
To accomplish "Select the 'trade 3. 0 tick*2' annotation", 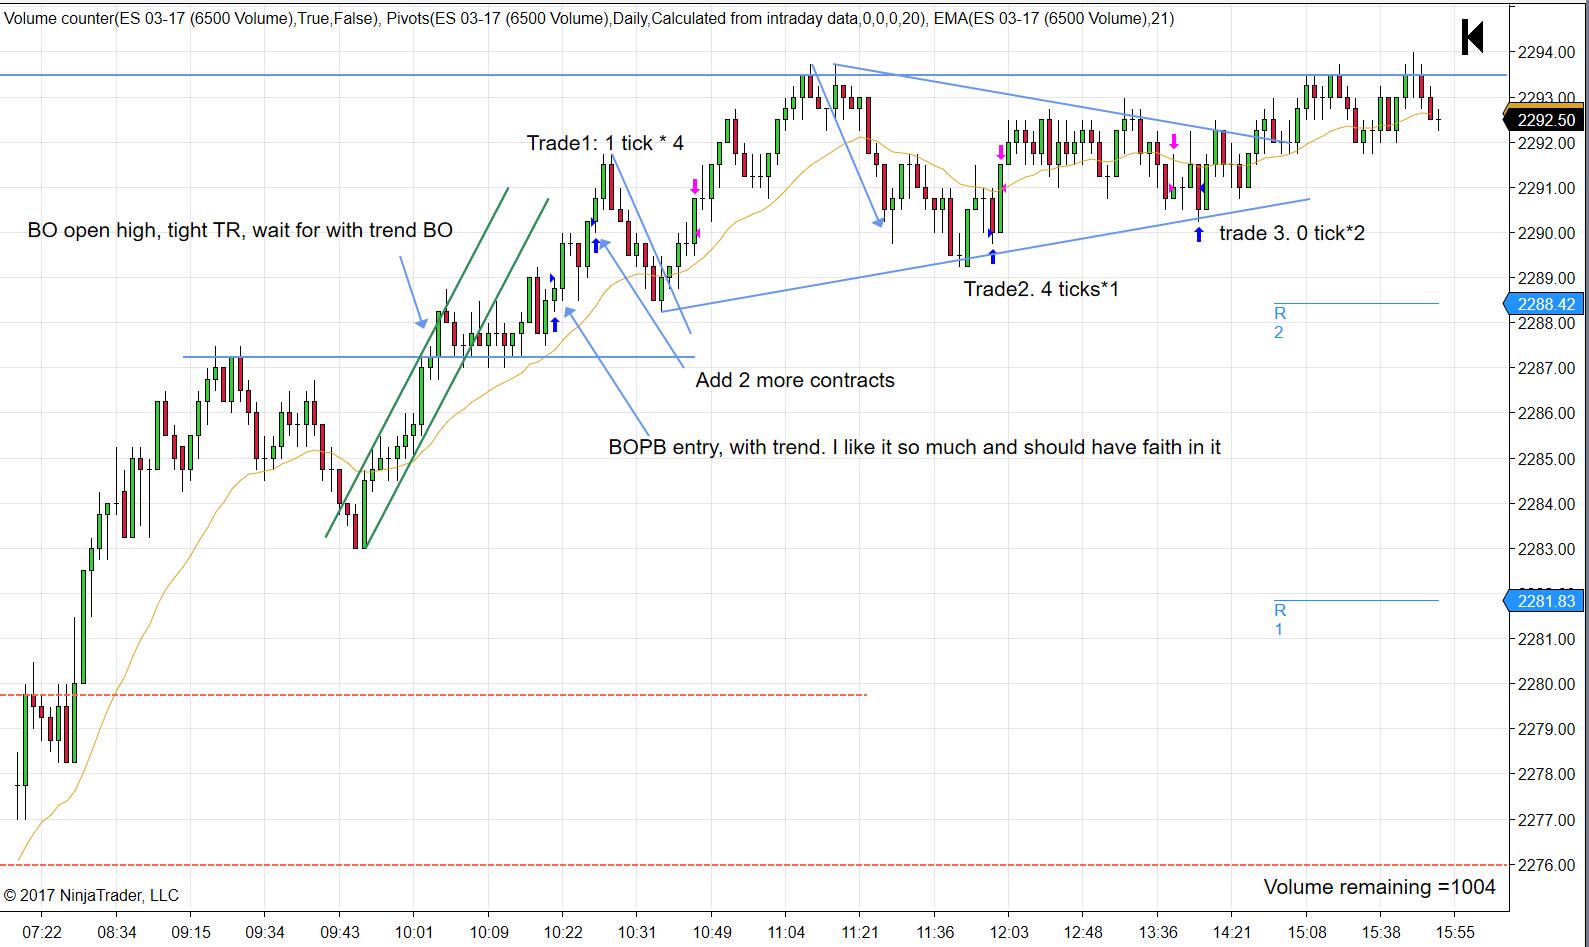I will coord(1292,234).
